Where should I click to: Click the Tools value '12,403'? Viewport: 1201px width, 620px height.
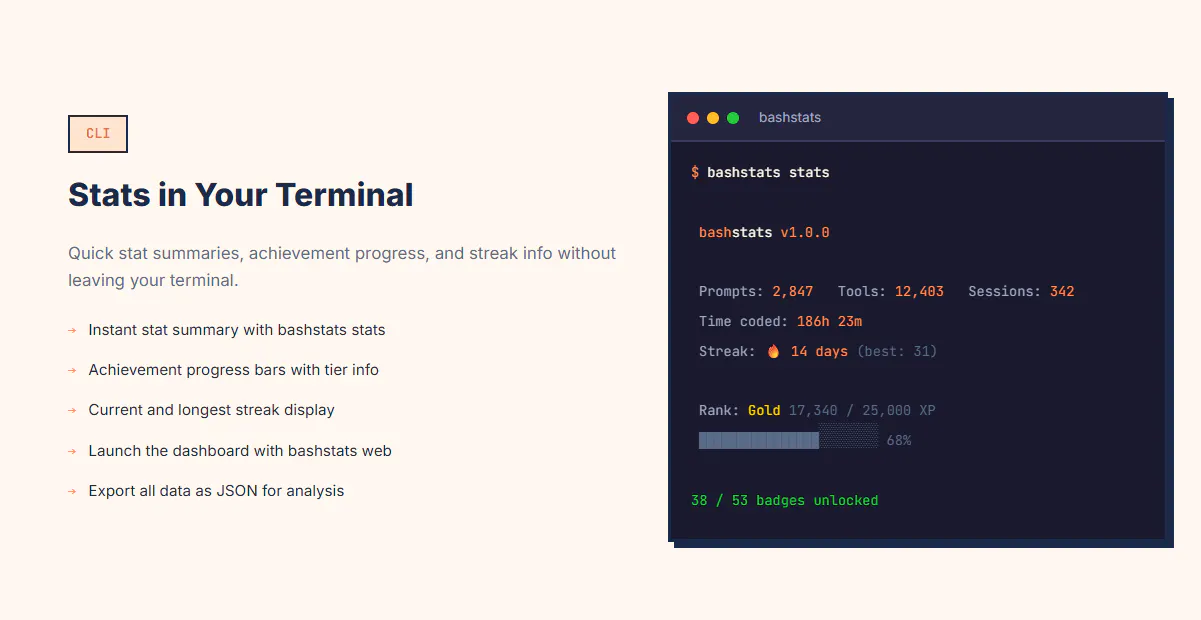(x=919, y=291)
